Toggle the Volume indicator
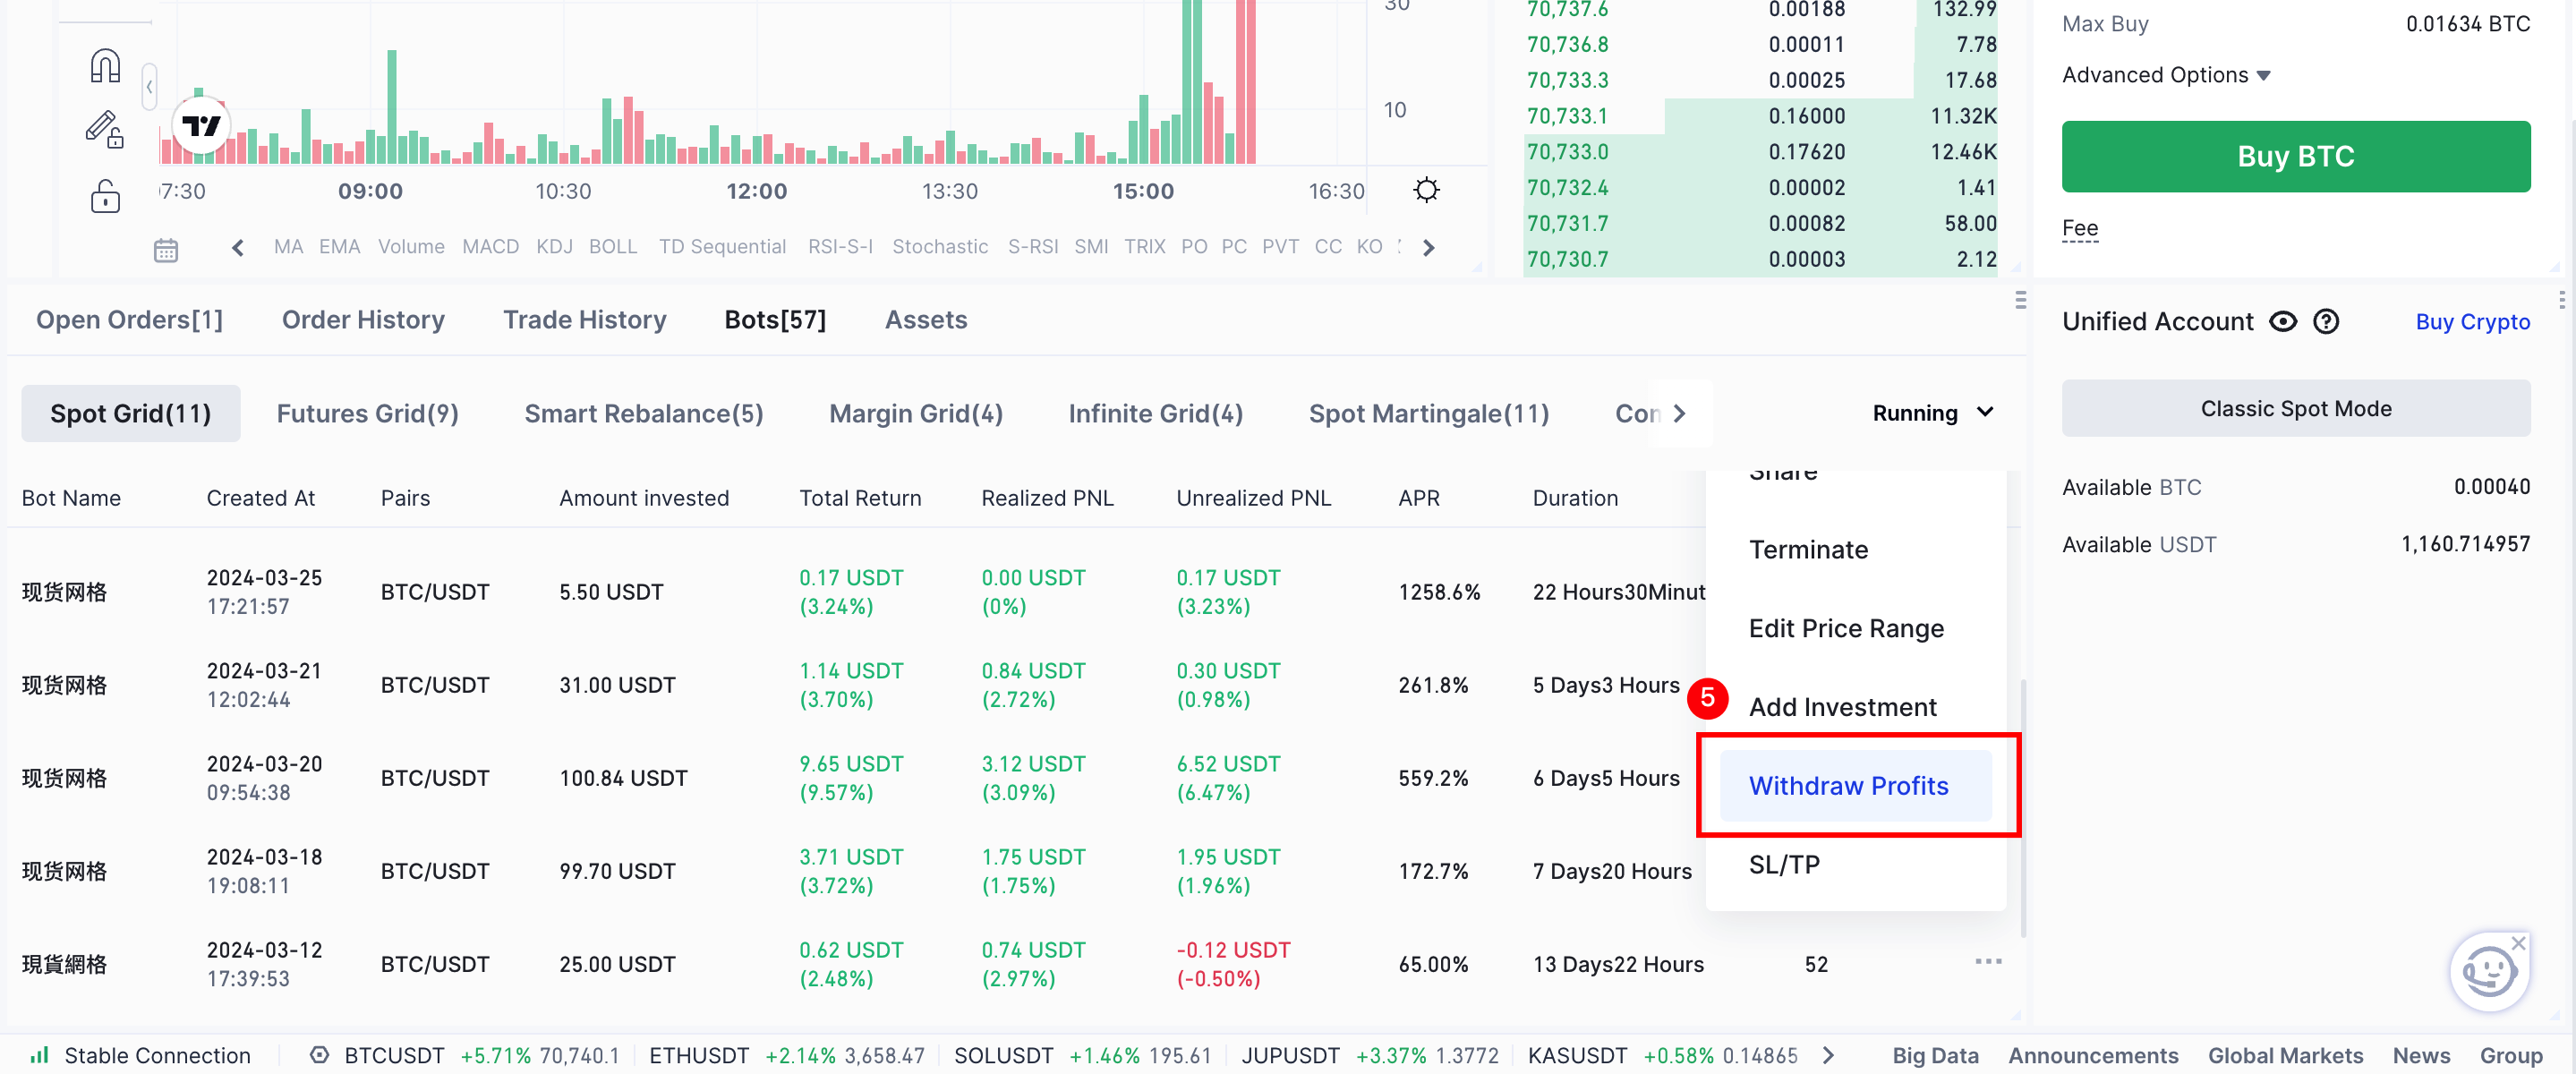Viewport: 2576px width, 1074px height. 411,247
